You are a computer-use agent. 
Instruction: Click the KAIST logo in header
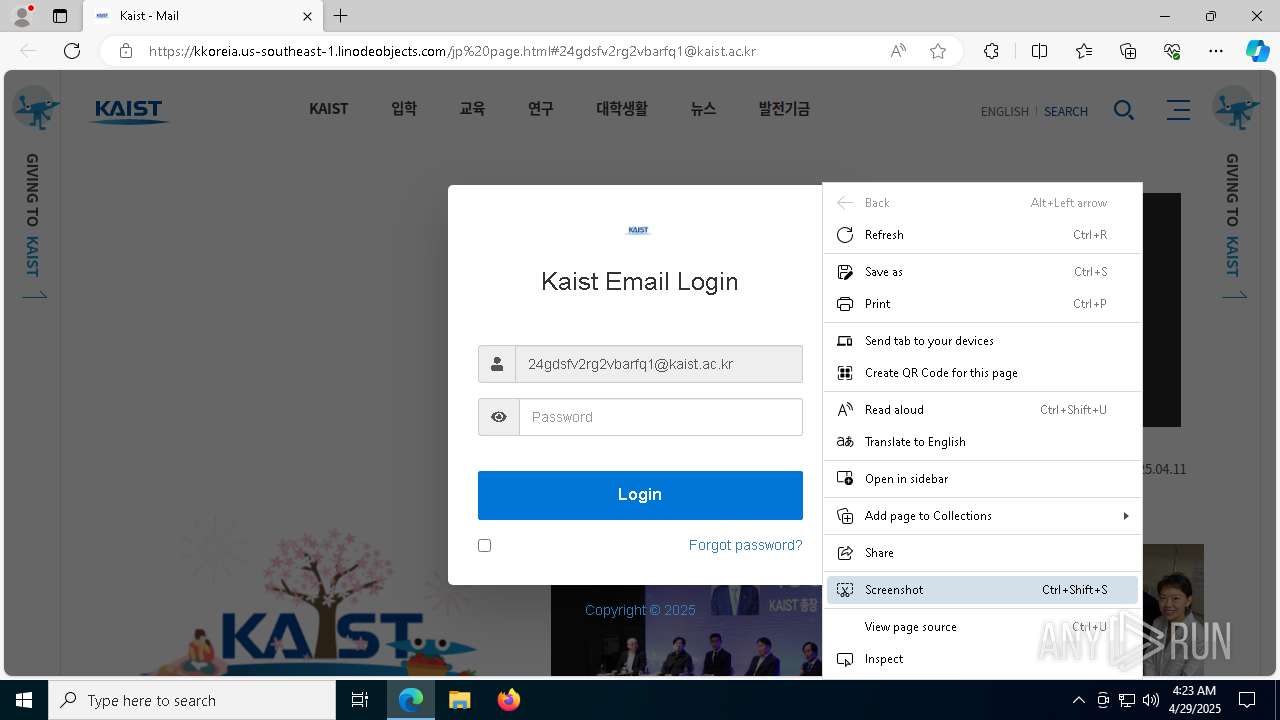tap(129, 111)
